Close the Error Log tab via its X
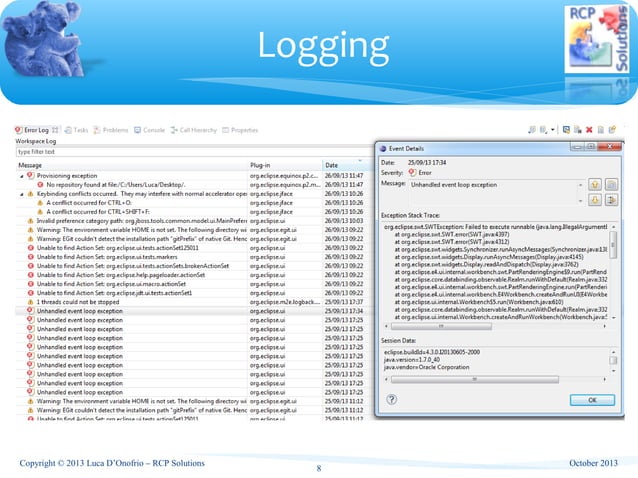The height and width of the screenshot is (478, 638). click(55, 130)
